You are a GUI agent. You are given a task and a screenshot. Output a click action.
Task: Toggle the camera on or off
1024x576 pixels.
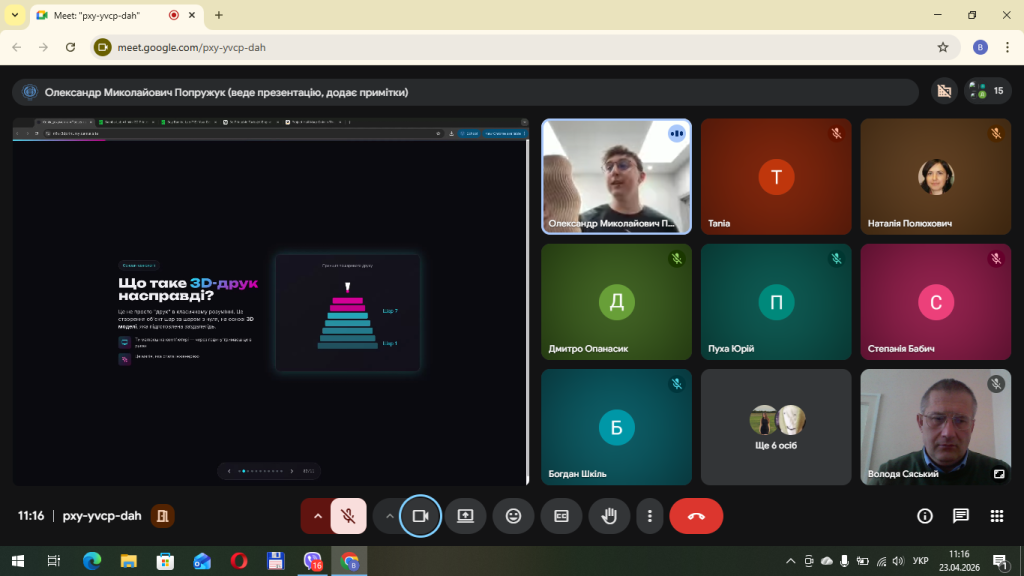click(420, 516)
